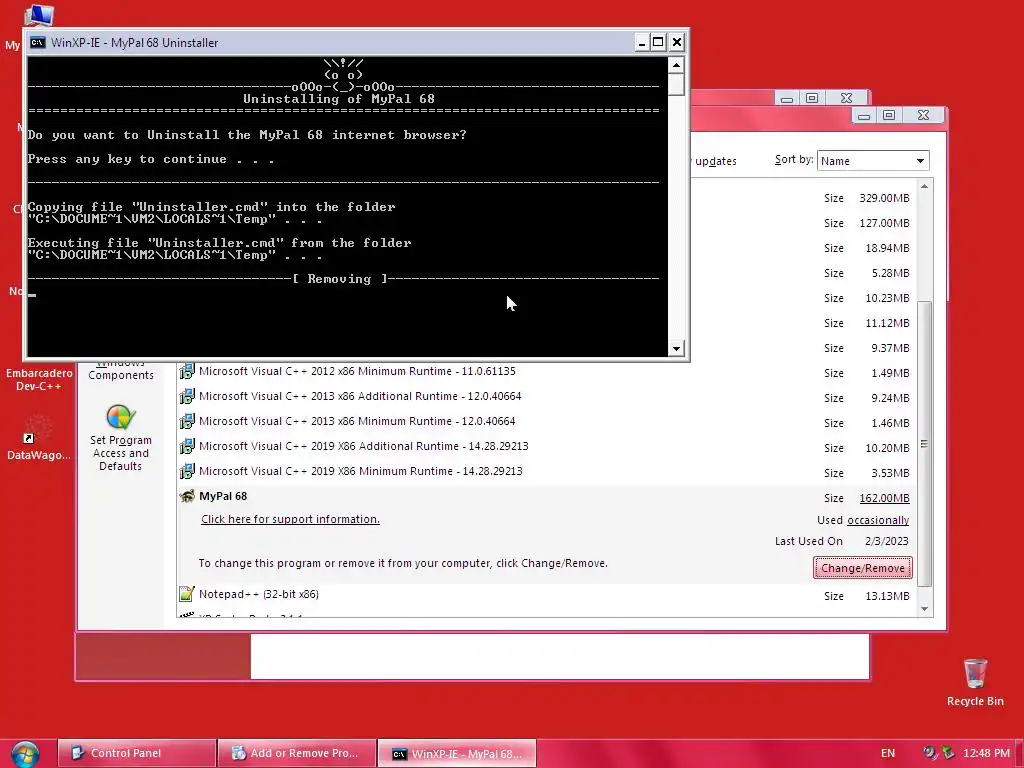Maximize the MyPal 68 Uninstaller console
This screenshot has width=1024, height=768.
658,42
